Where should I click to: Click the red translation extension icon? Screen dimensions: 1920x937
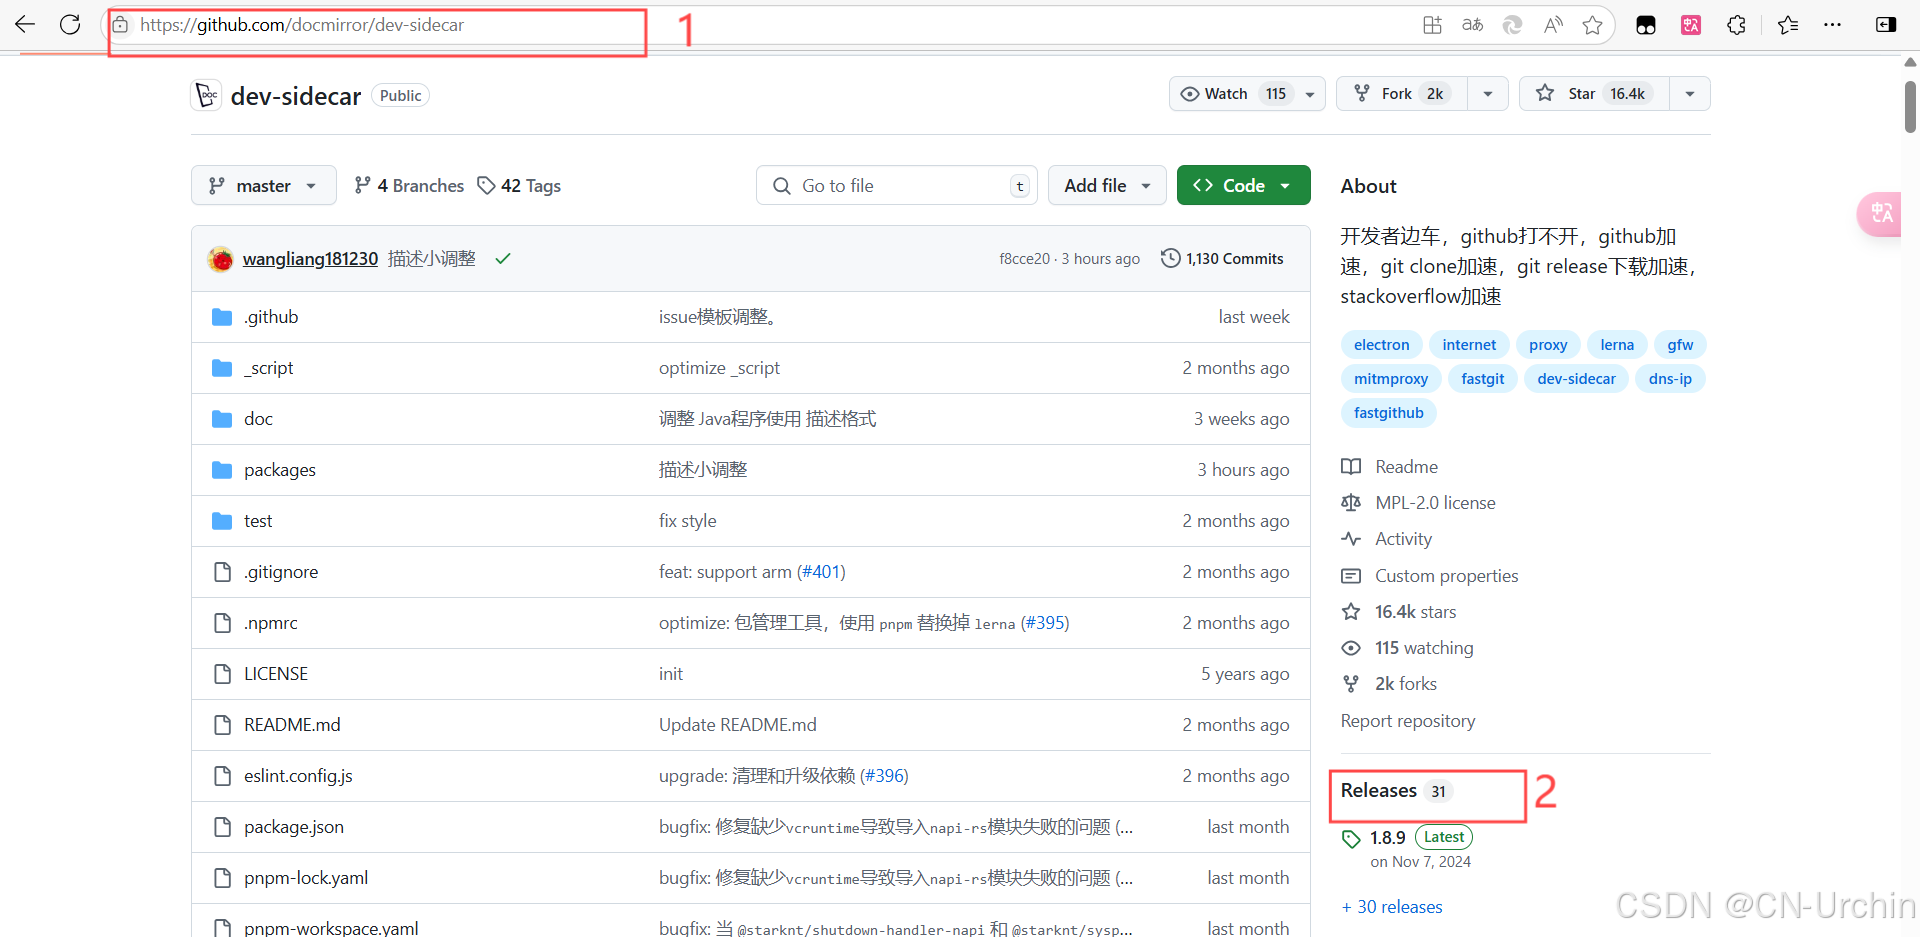[x=1691, y=25]
